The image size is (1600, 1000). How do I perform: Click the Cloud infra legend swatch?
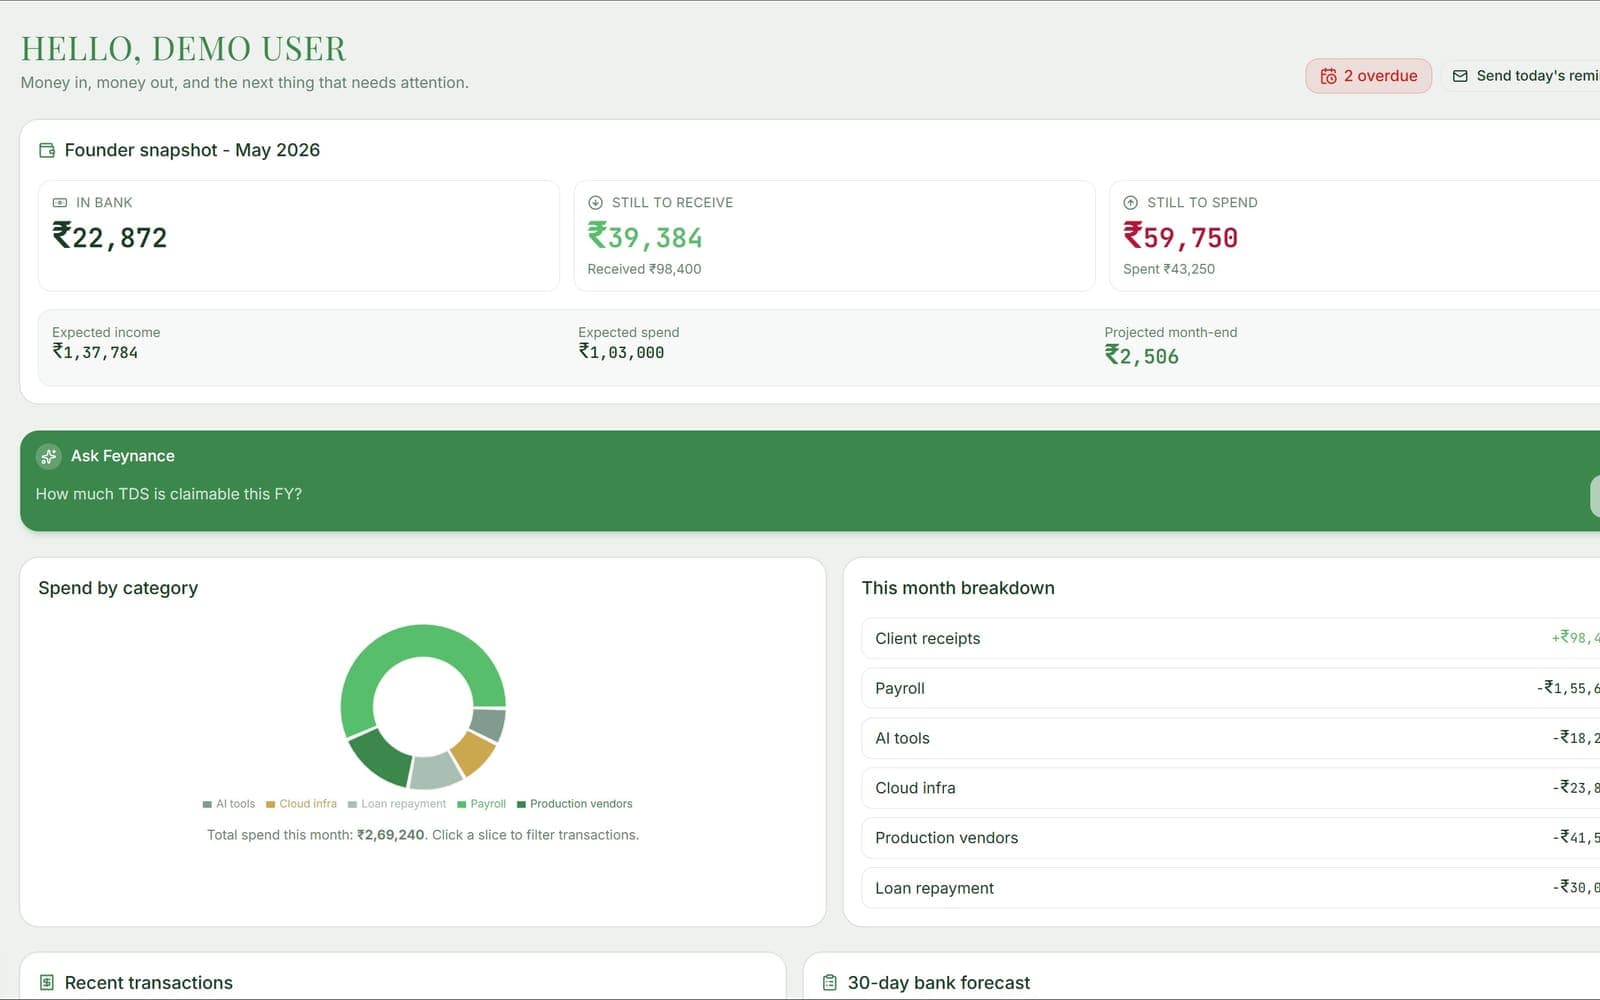tap(270, 804)
